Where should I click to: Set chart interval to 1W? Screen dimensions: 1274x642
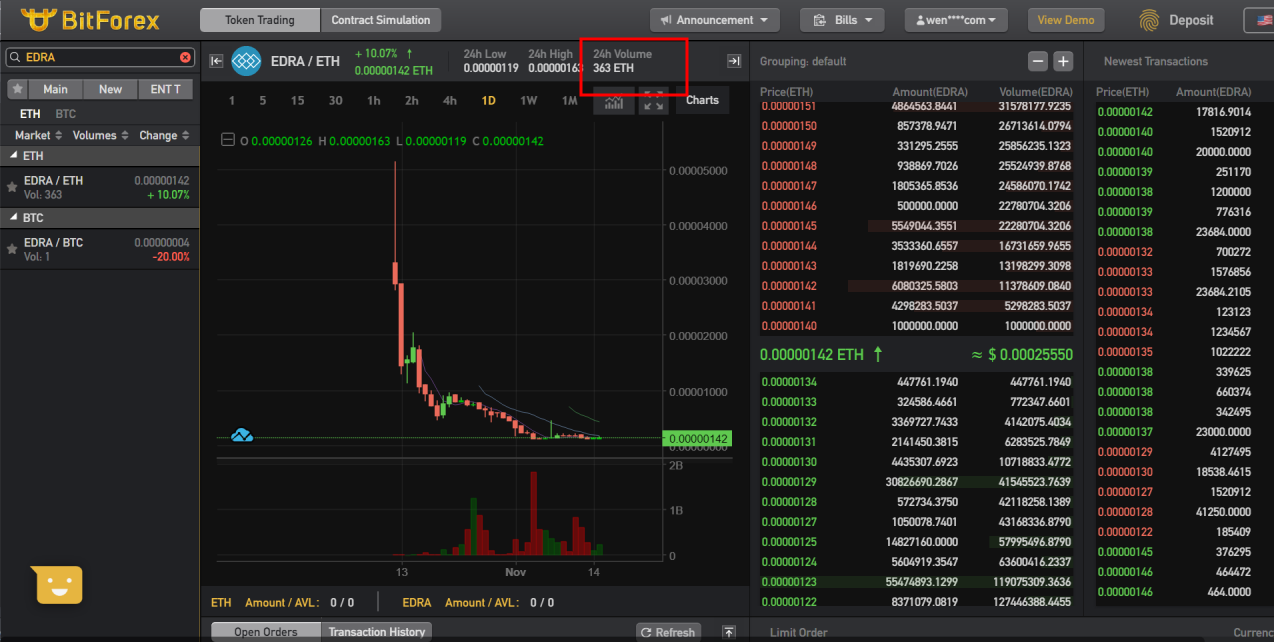pos(528,100)
